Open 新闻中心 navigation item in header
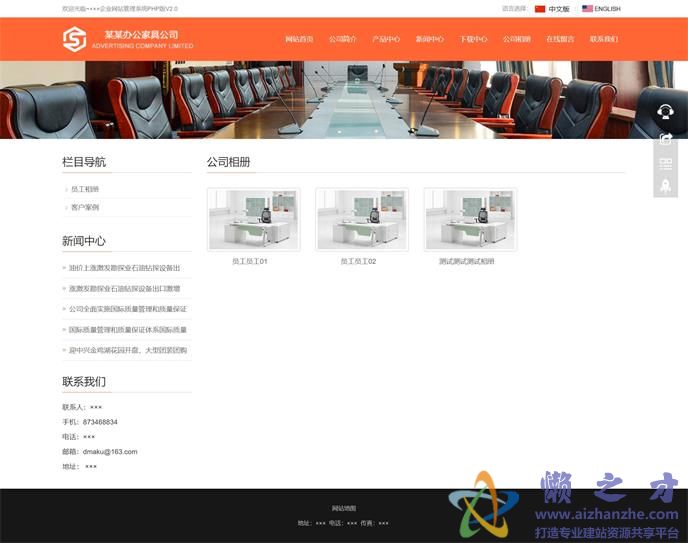The width and height of the screenshot is (688, 543). (430, 39)
